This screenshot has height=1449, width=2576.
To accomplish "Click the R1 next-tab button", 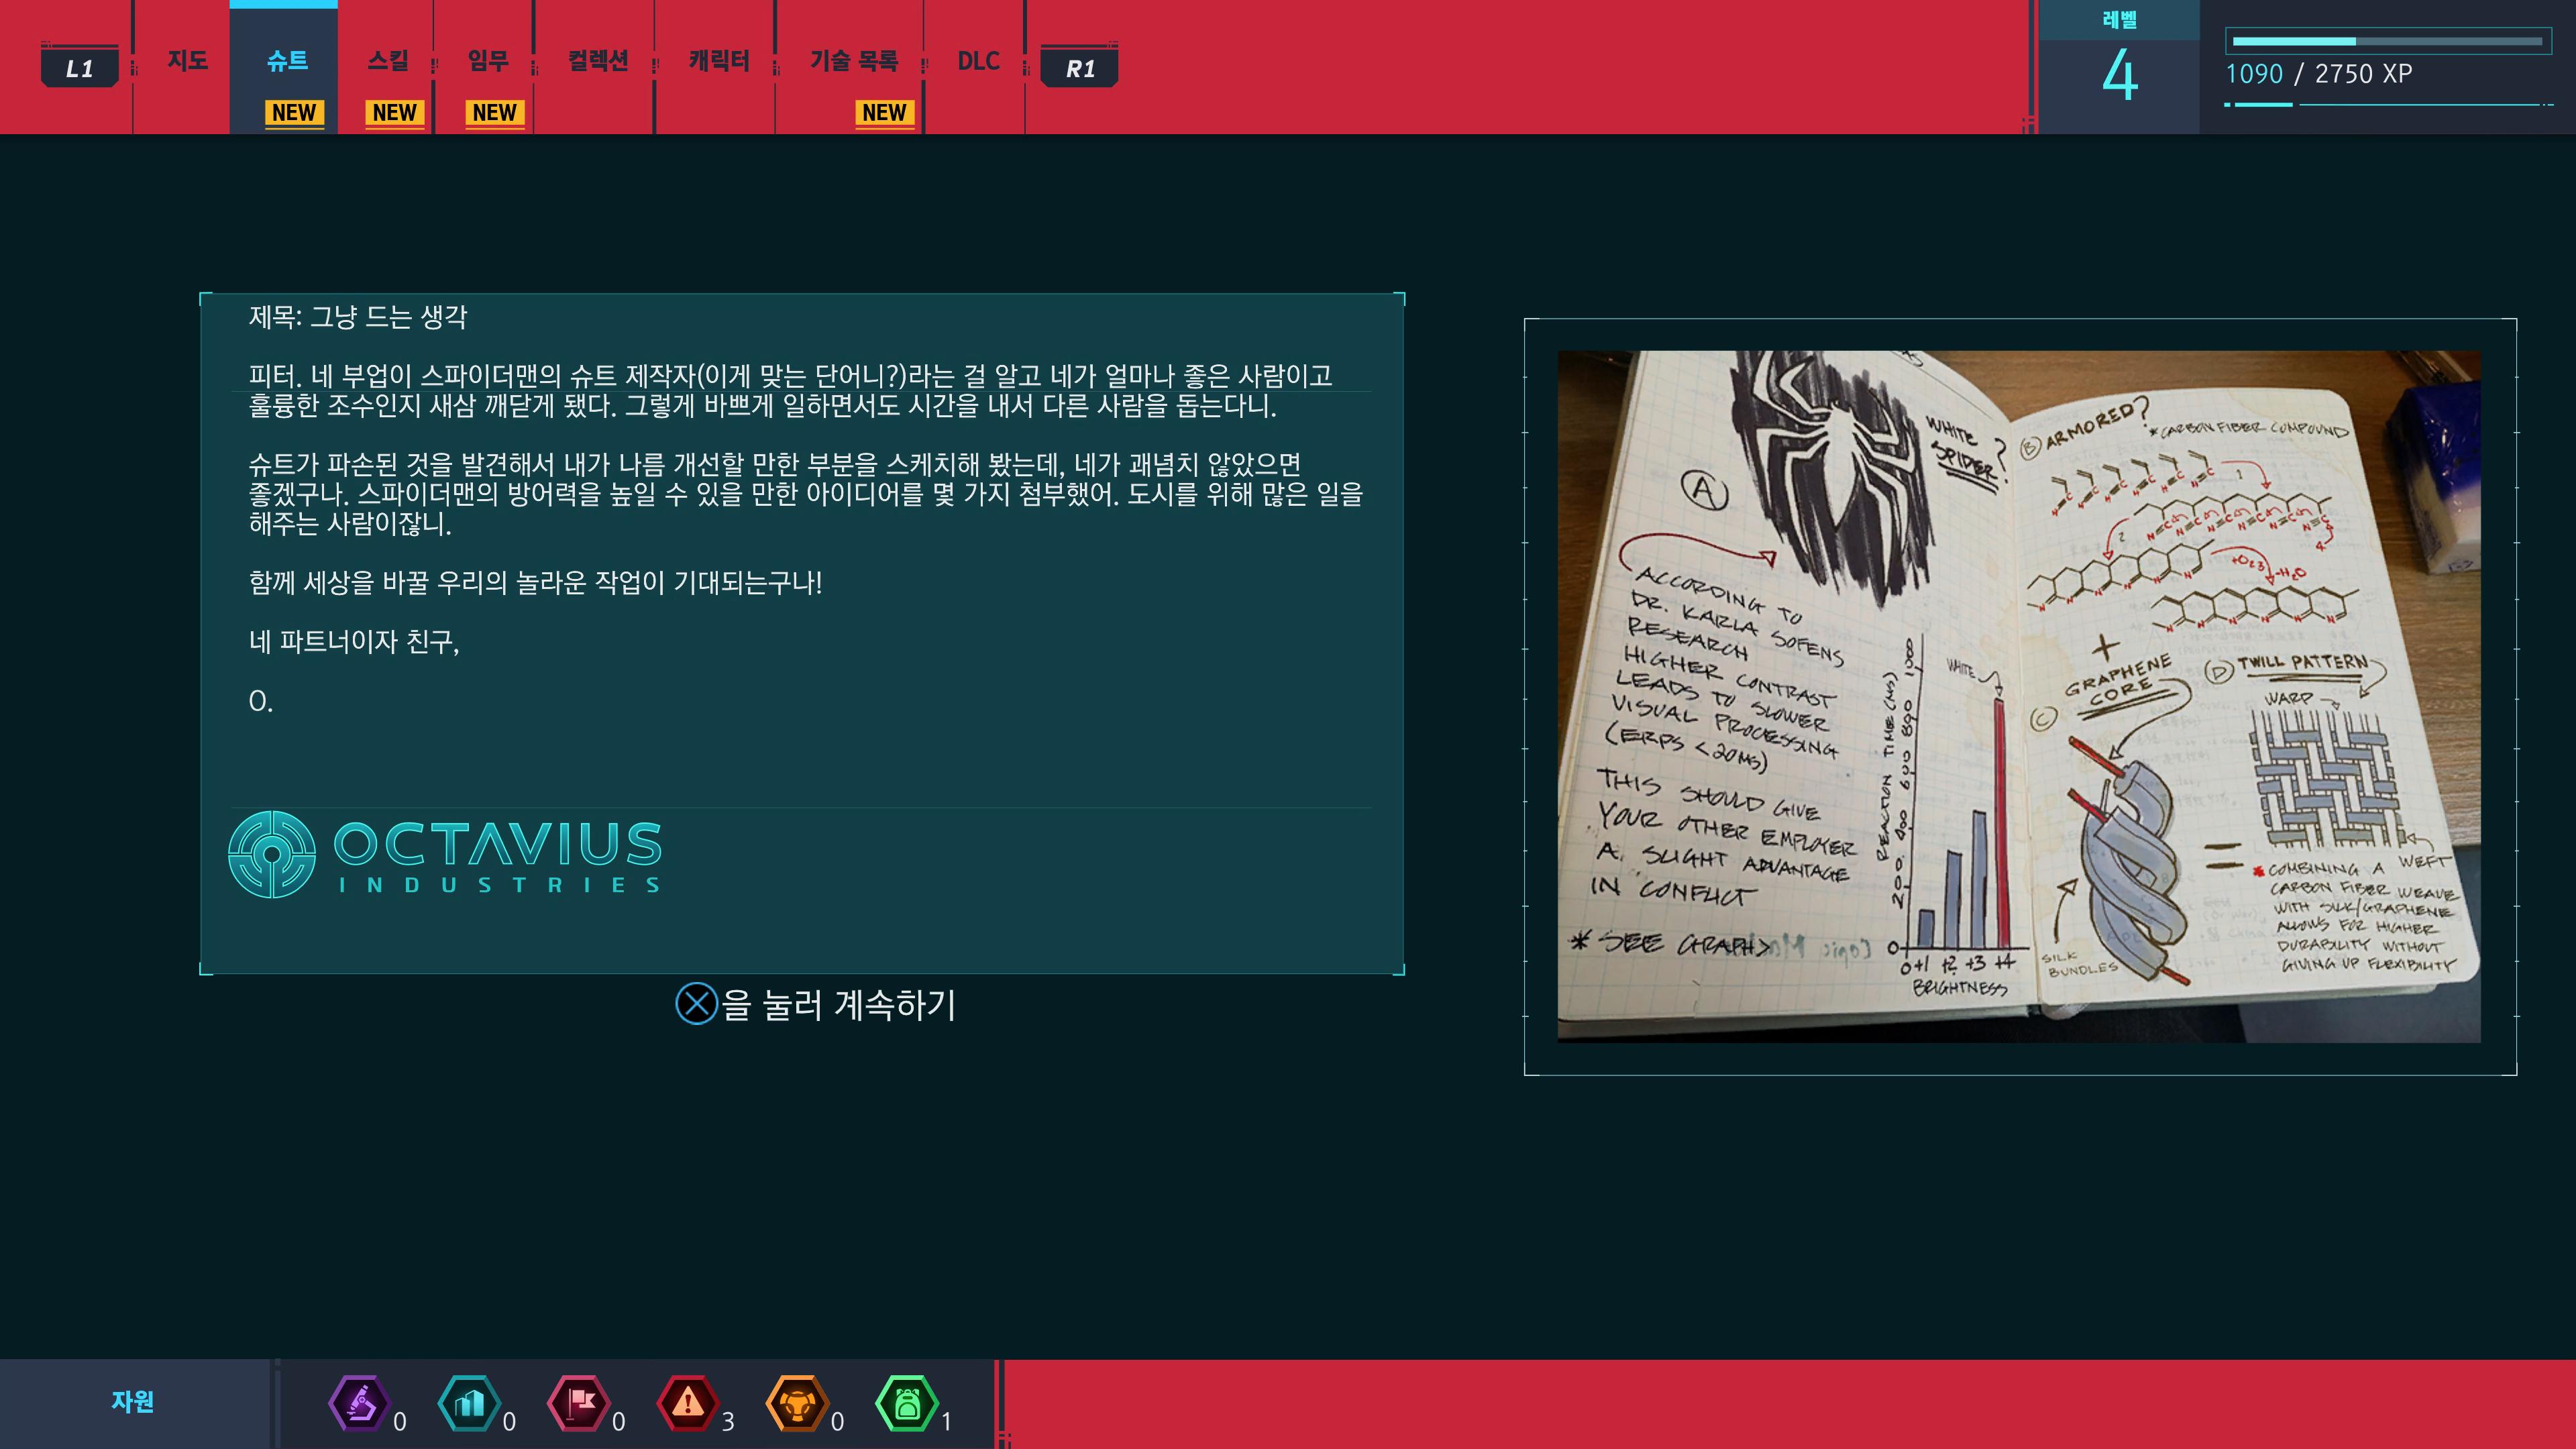I will [1079, 67].
